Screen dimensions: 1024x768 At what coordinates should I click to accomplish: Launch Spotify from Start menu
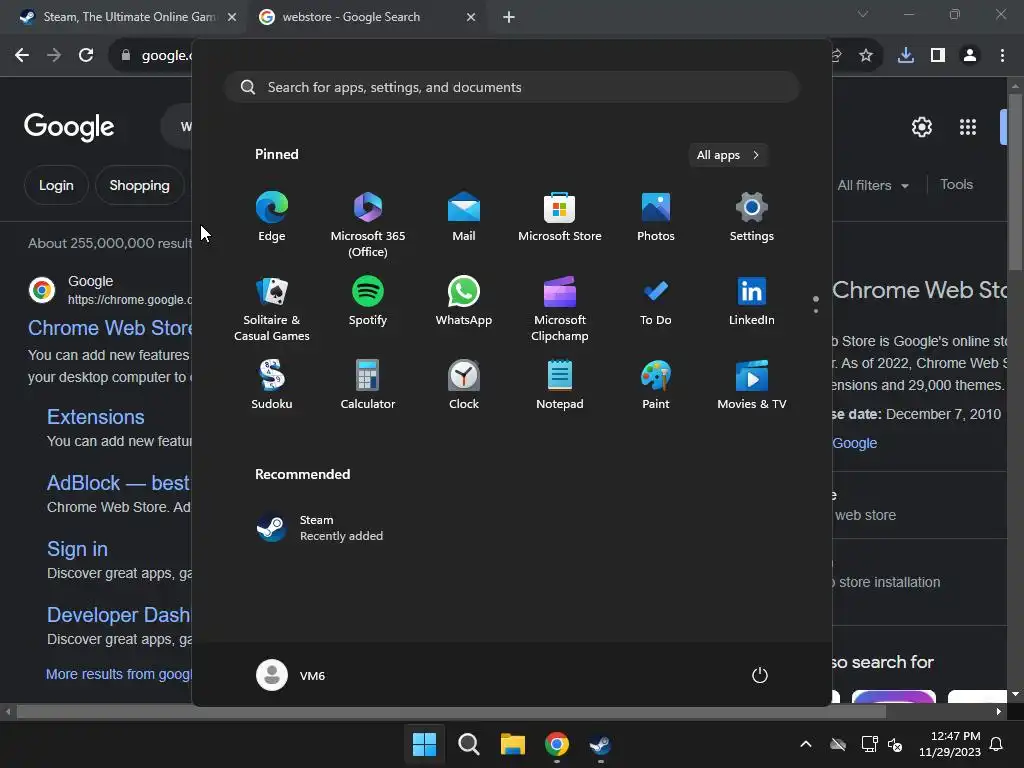click(x=368, y=301)
